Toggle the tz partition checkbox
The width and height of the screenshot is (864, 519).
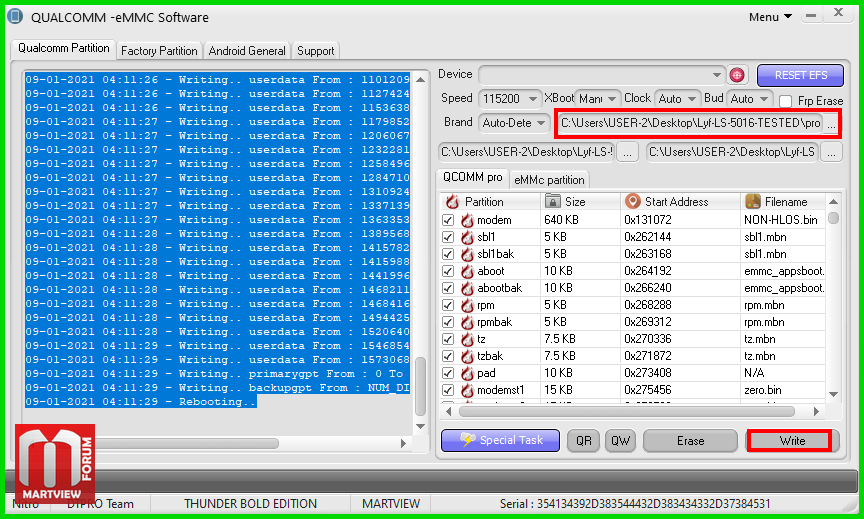click(x=448, y=339)
